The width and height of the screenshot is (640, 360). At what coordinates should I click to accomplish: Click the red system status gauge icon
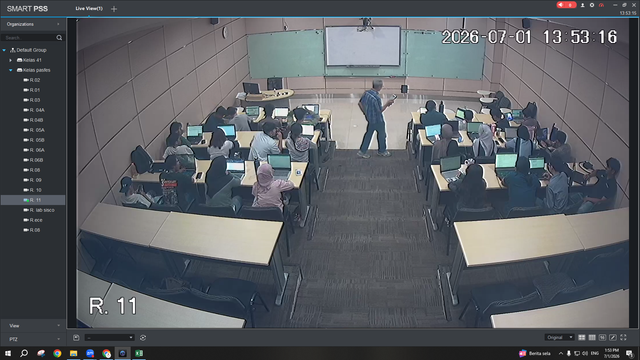601,5
